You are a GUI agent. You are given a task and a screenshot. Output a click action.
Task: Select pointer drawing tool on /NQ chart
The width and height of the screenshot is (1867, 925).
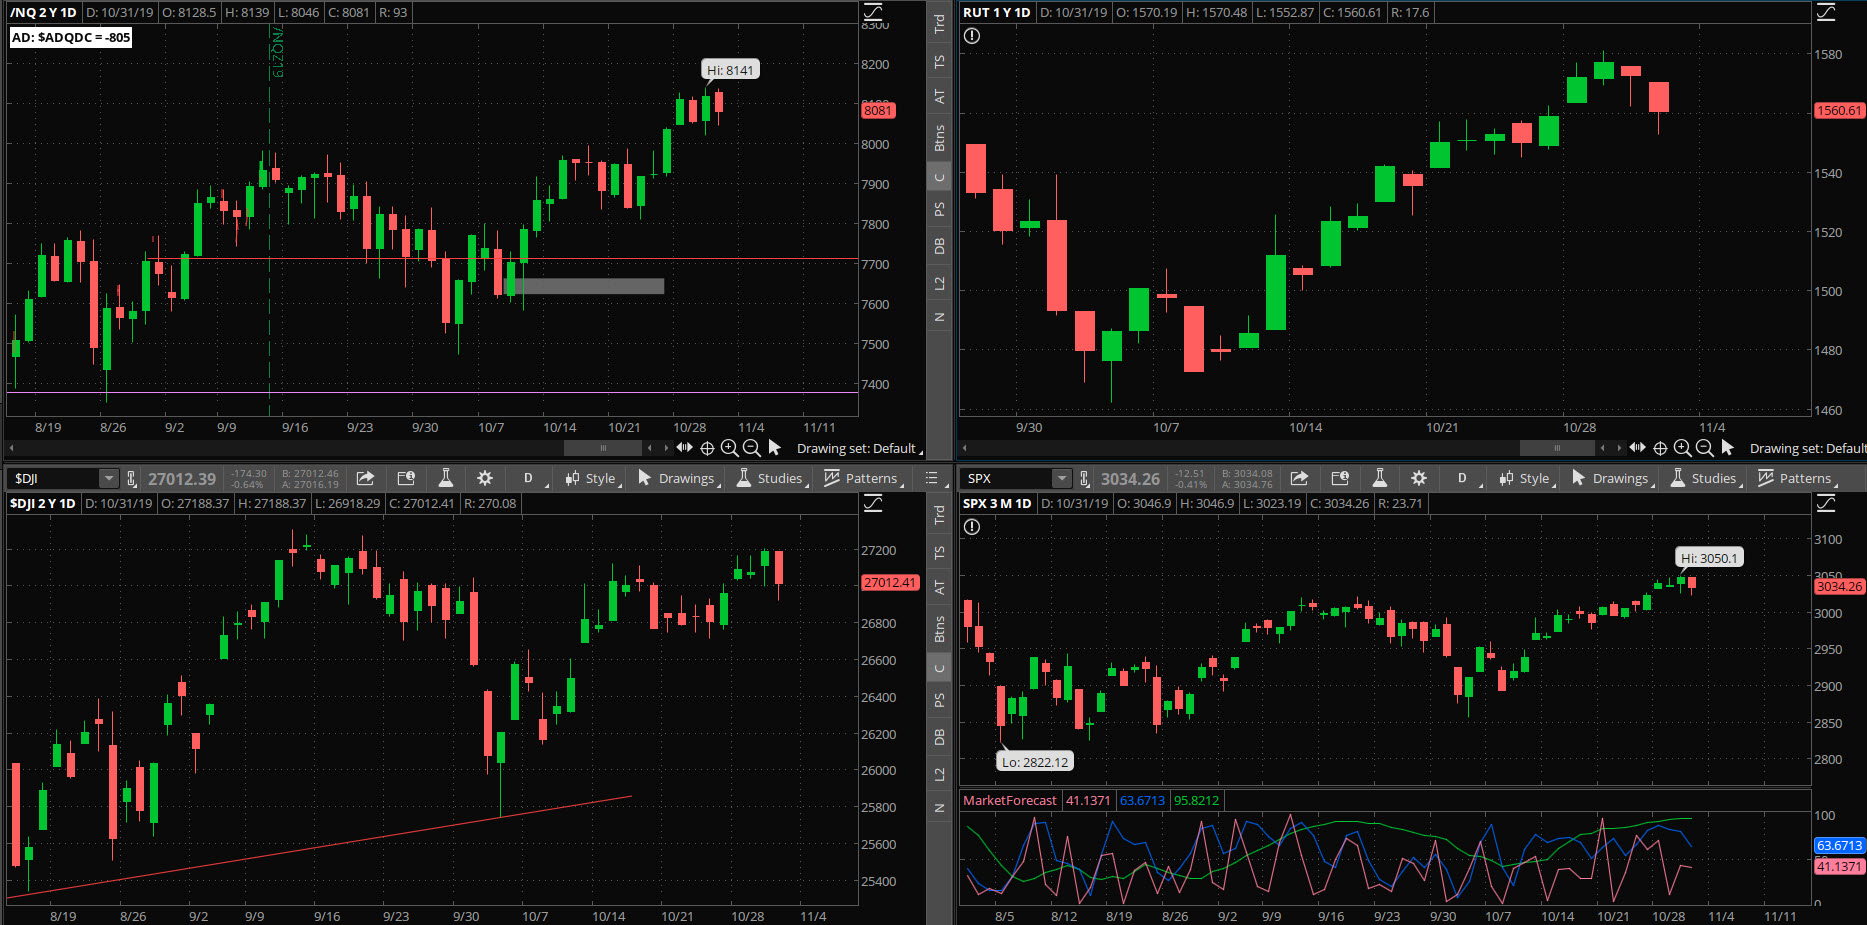coord(774,448)
